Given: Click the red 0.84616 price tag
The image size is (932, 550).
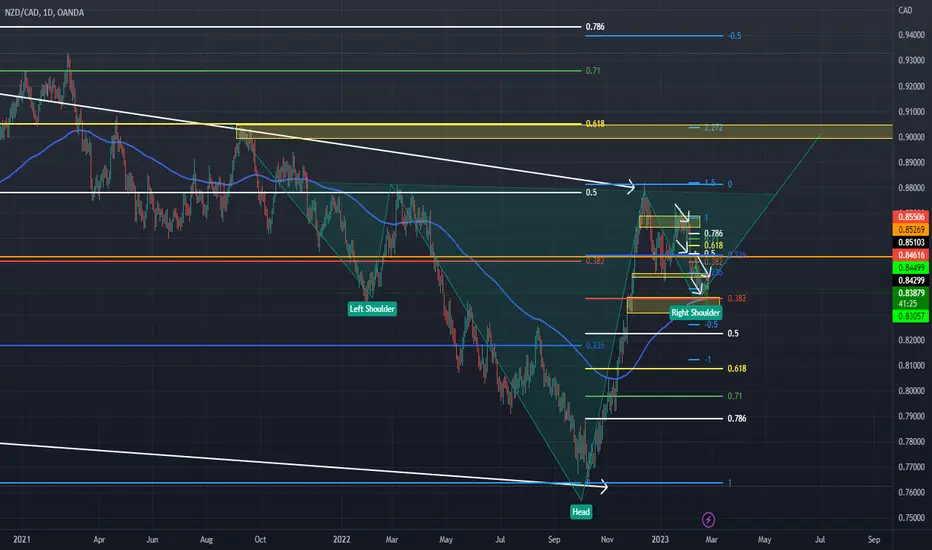Looking at the screenshot, I should (x=911, y=254).
